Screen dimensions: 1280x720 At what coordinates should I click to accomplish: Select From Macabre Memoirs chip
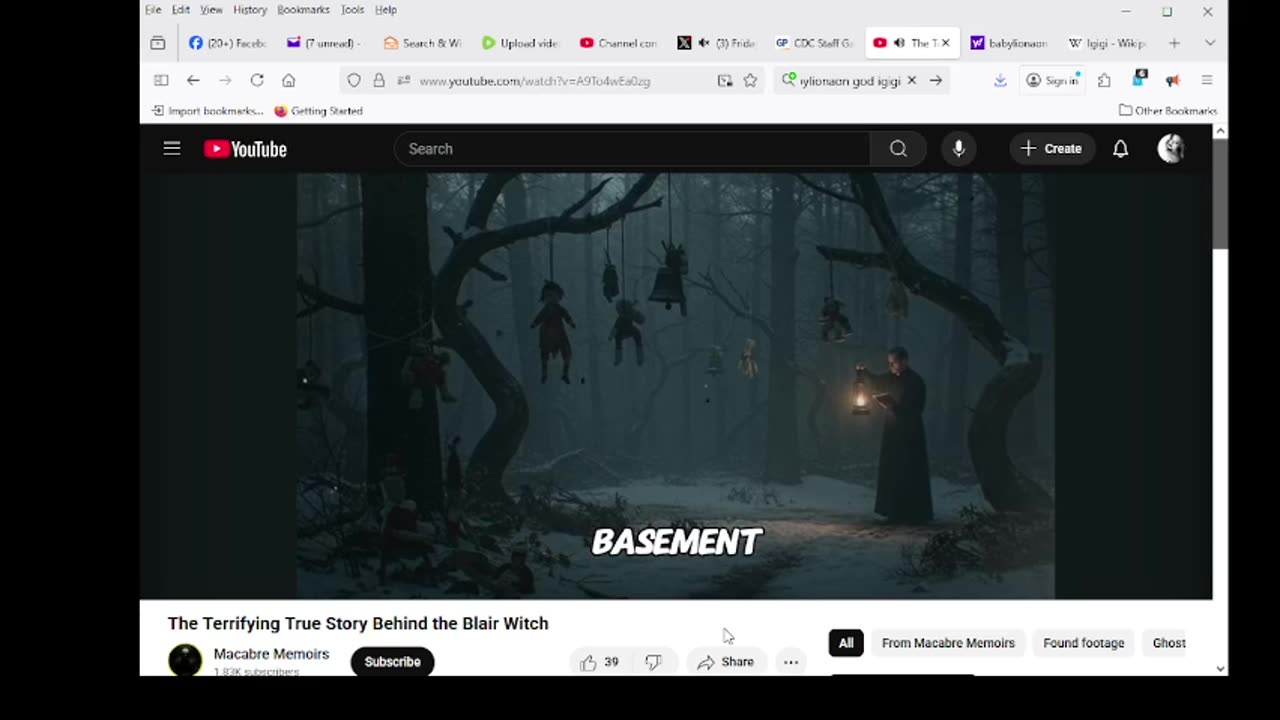point(948,643)
